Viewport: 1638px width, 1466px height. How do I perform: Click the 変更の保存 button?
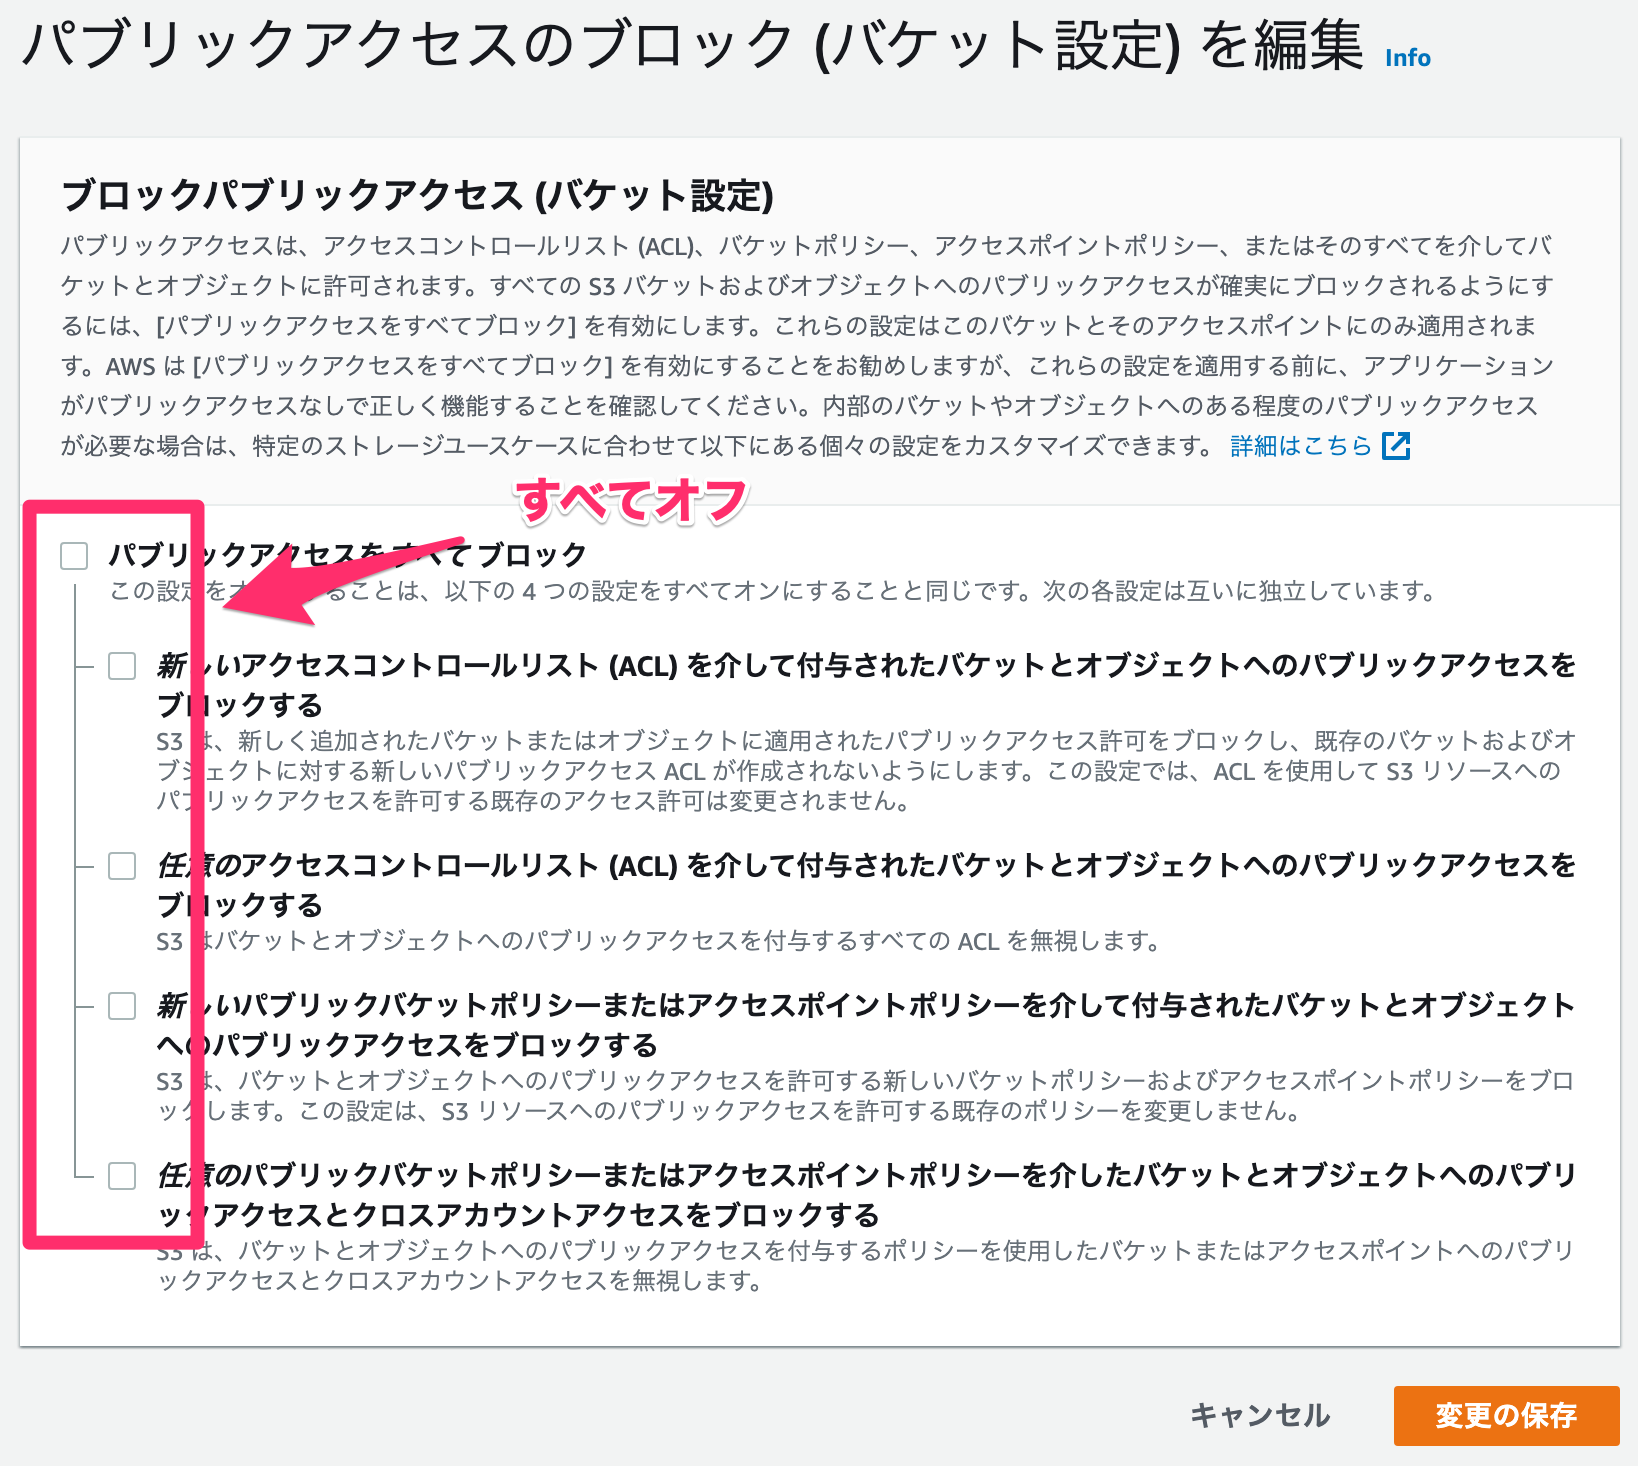coord(1506,1415)
